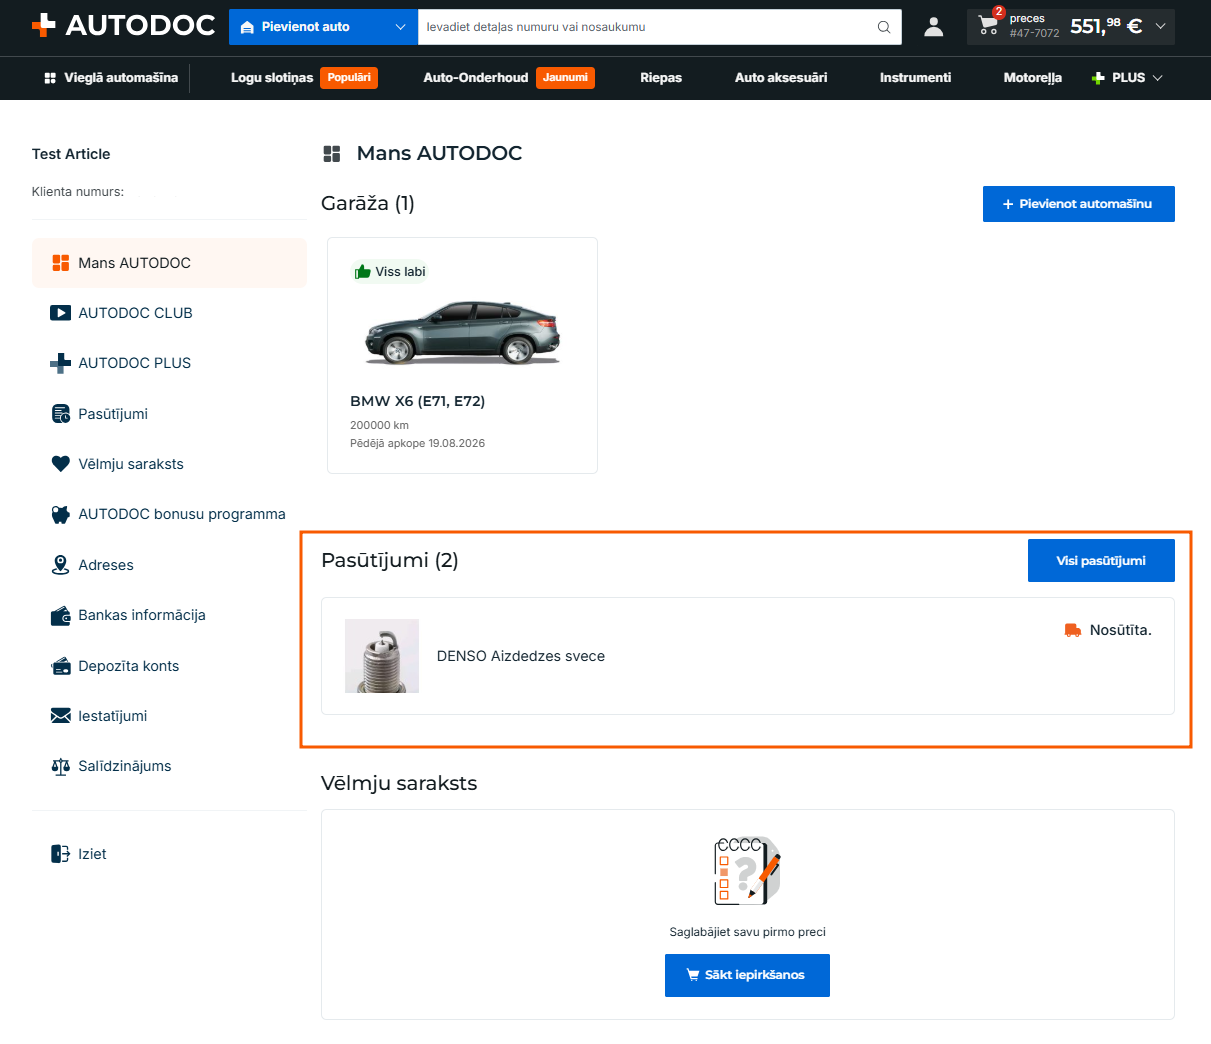This screenshot has height=1044, width=1211.
Task: Click the wishlist empty checklist illustration
Action: (x=747, y=871)
